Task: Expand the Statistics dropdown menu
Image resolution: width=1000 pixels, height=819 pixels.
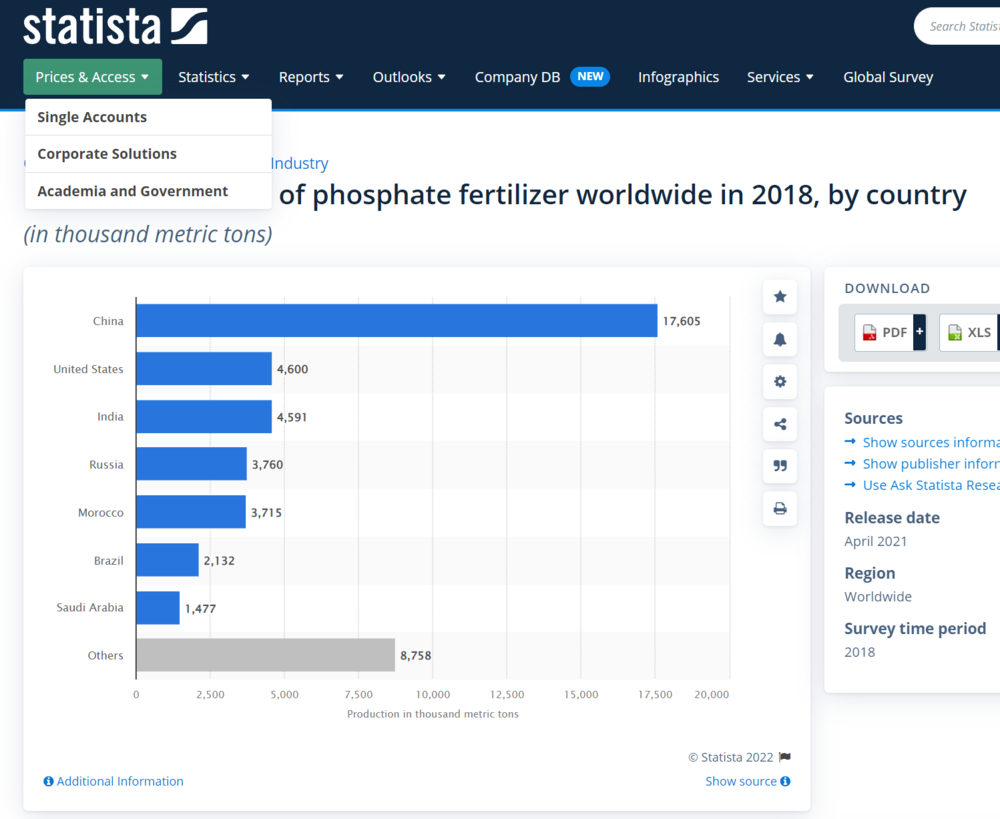Action: [213, 77]
